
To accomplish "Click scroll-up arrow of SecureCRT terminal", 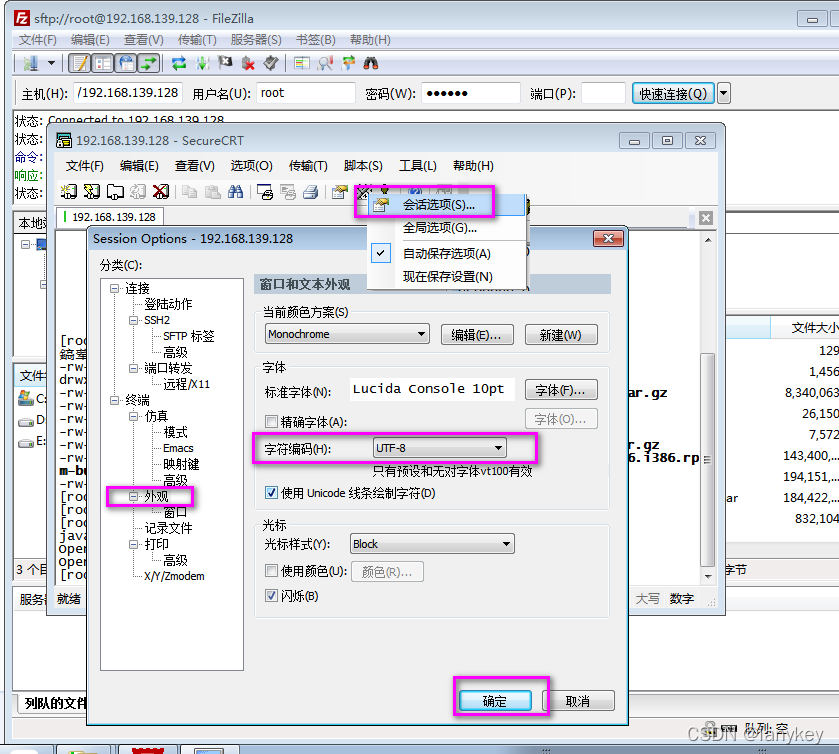I will click(x=707, y=240).
